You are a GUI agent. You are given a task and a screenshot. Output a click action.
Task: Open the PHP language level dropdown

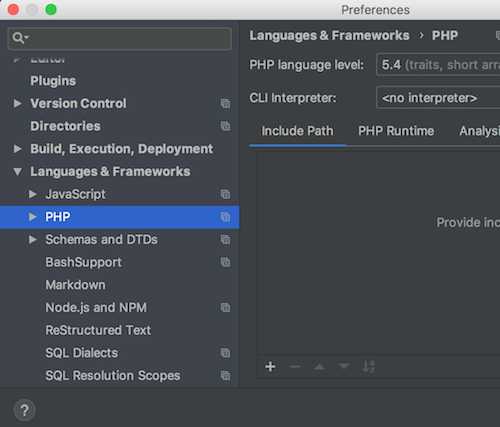438,65
